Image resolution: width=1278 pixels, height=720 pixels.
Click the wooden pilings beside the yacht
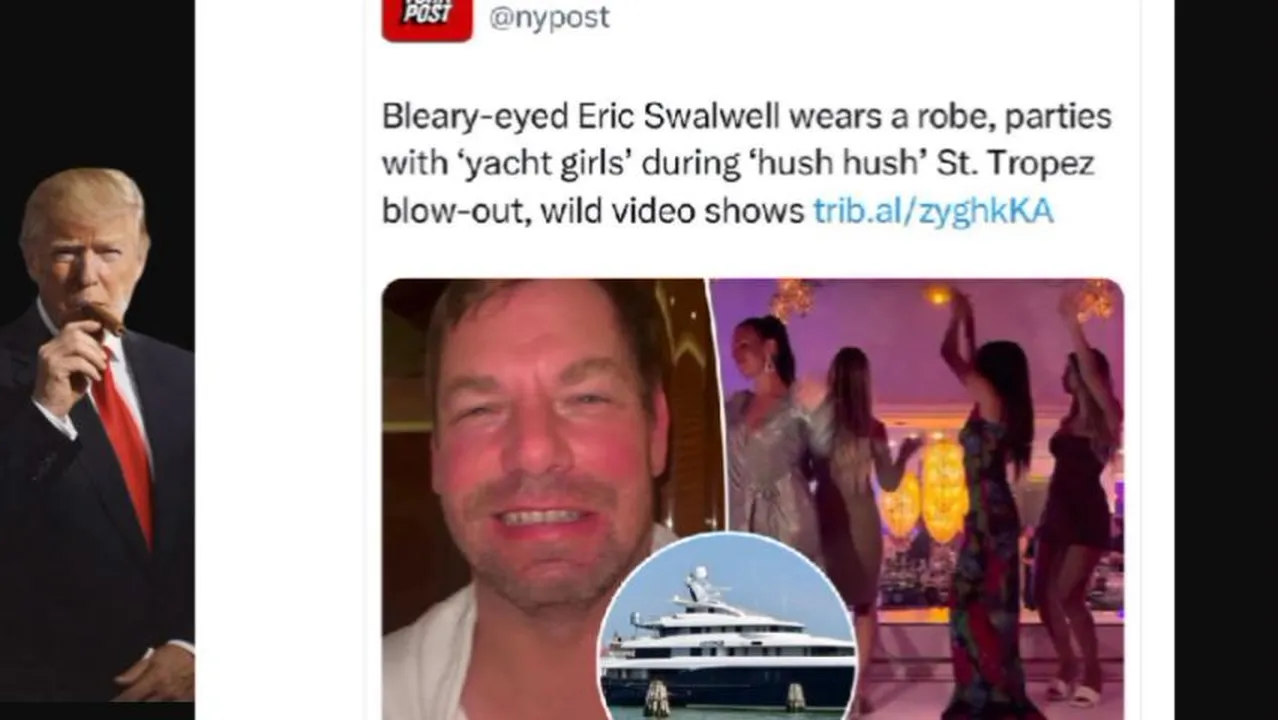click(x=657, y=697)
